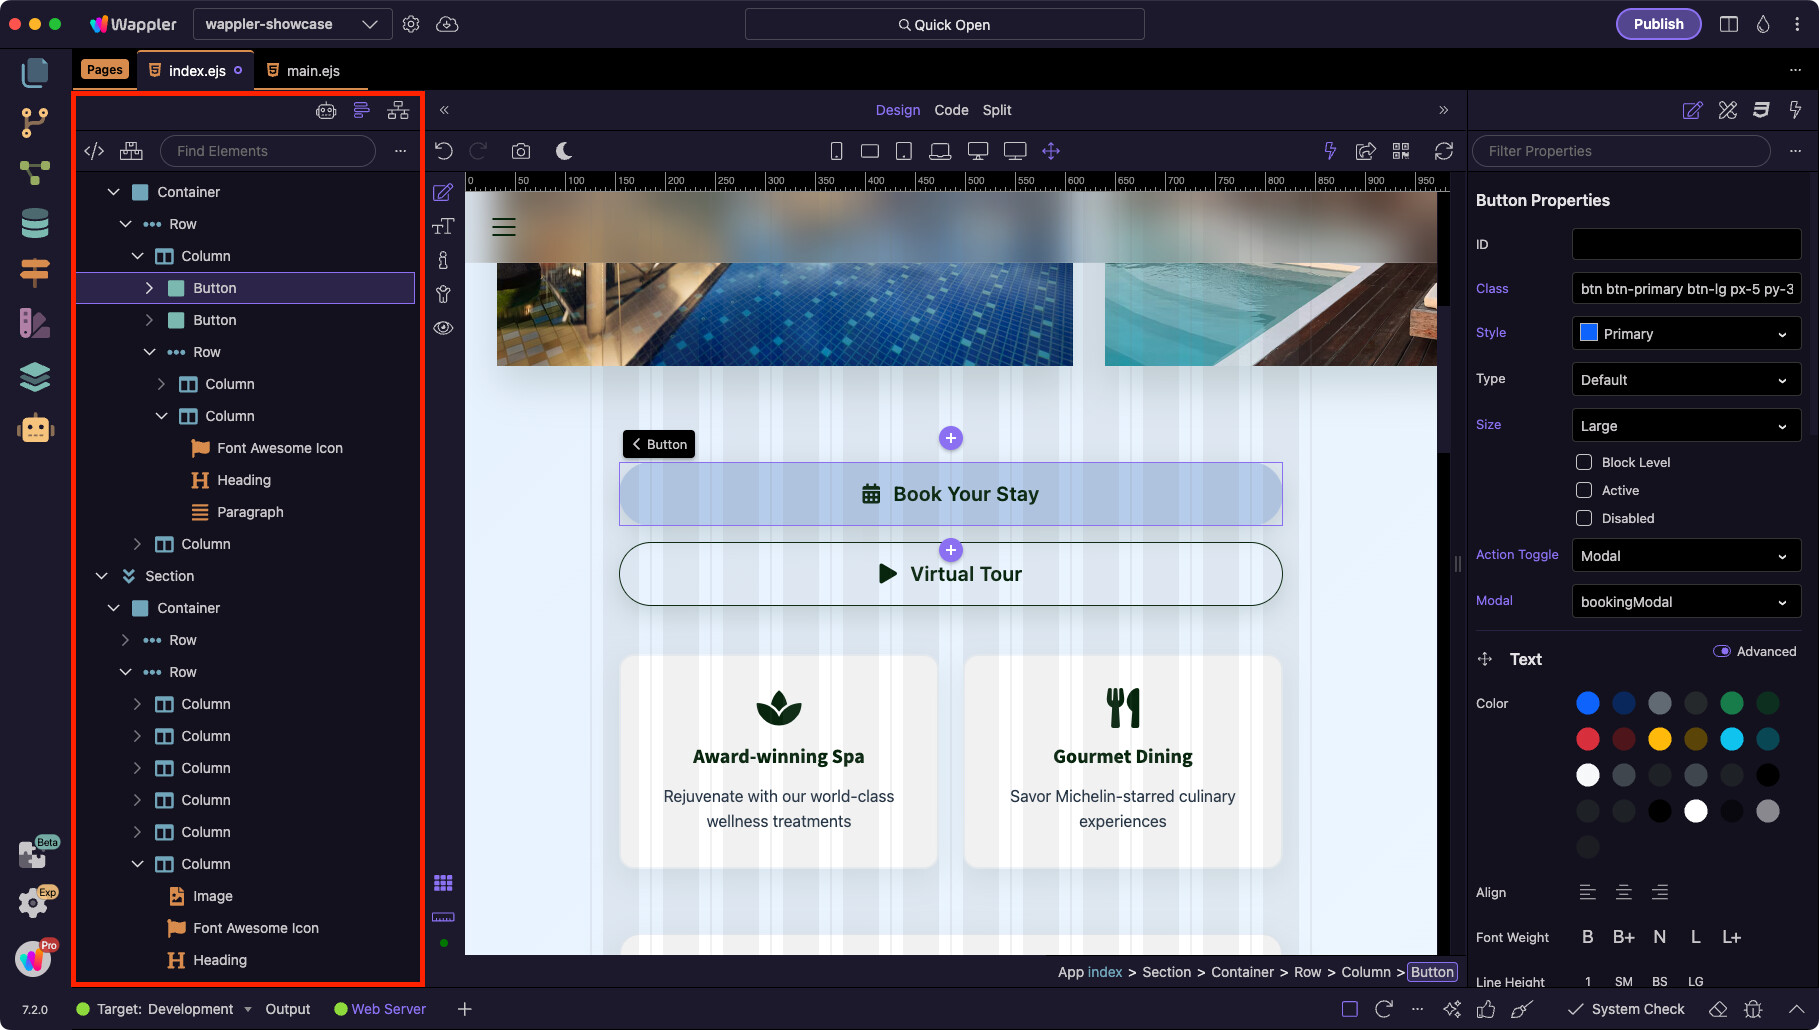Check the Disabled checkbox
This screenshot has height=1030, width=1819.
point(1584,518)
